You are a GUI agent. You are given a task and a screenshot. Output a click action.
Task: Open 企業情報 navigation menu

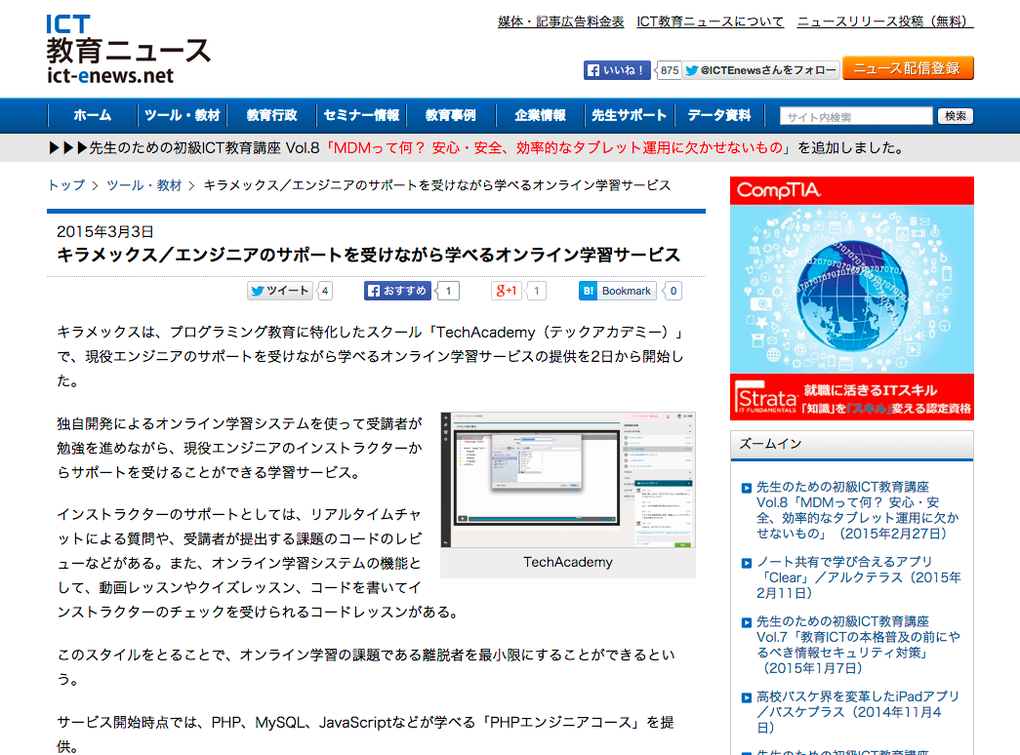540,116
